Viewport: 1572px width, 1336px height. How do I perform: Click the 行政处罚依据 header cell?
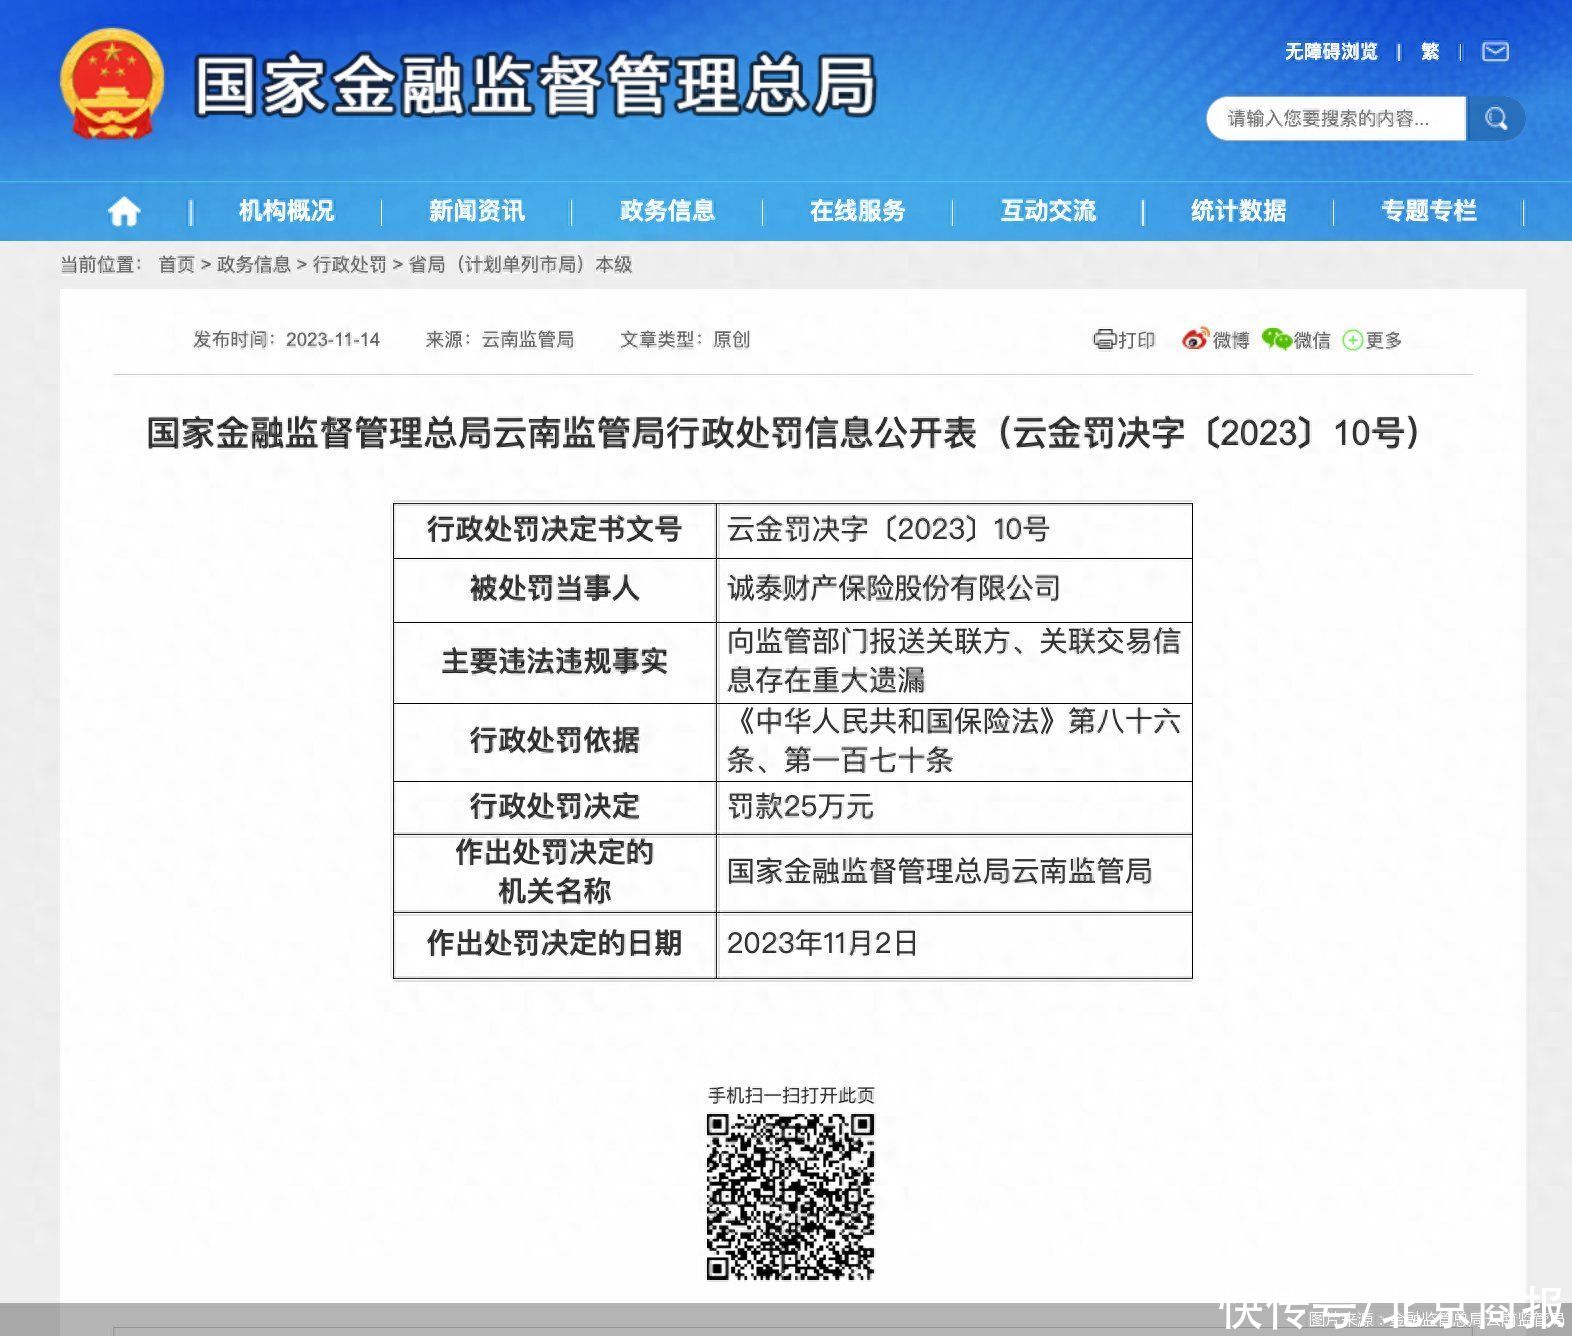[x=555, y=741]
